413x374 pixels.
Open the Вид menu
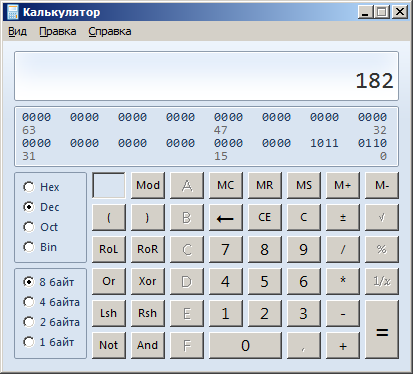pos(17,32)
